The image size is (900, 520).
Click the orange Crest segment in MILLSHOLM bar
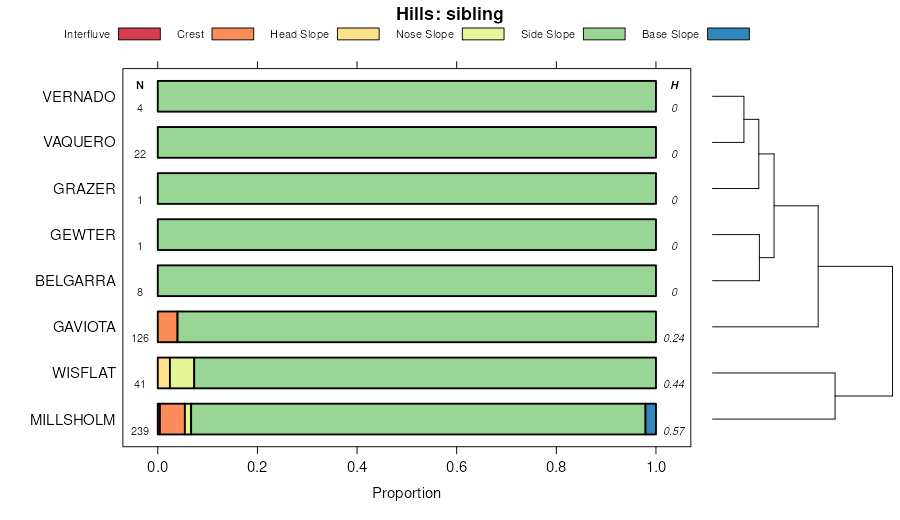[x=172, y=419]
